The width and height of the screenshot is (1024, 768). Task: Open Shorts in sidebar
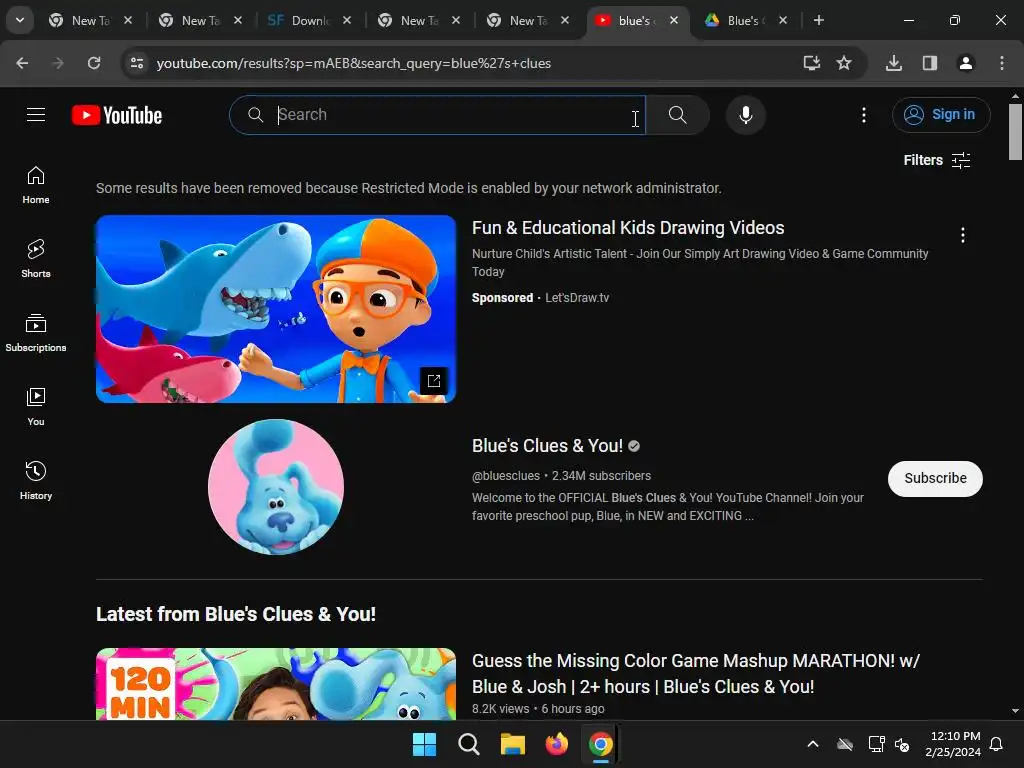point(36,259)
